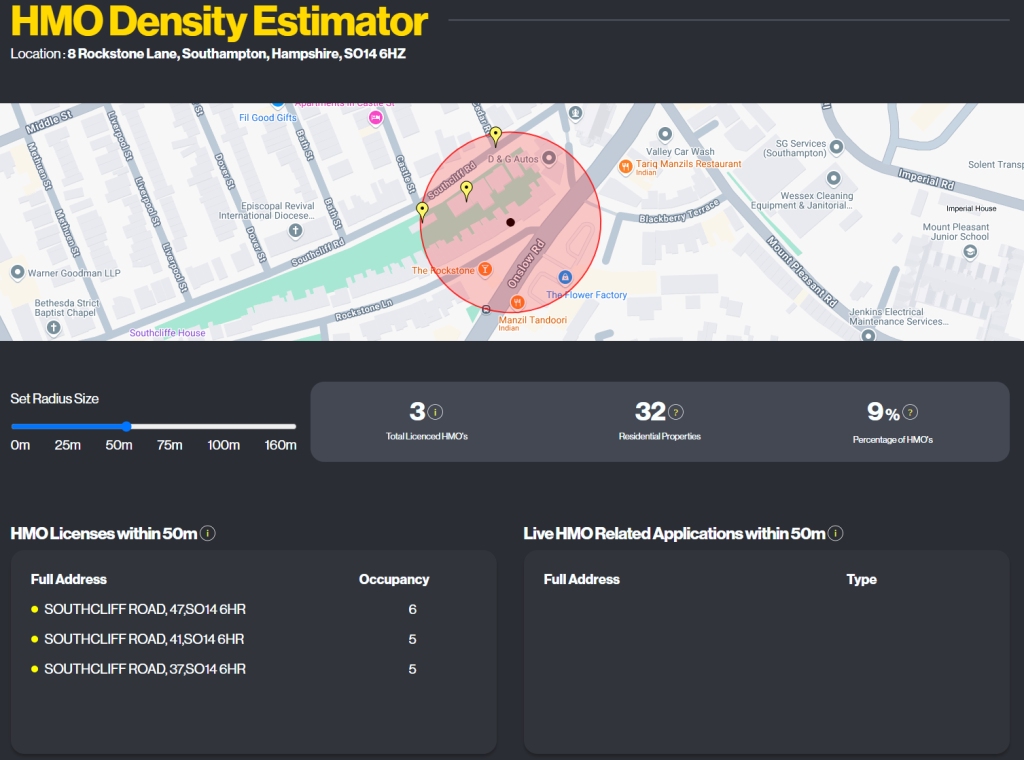Click Fil Good Gifts label on map
Viewport: 1024px width, 760px height.
268,118
